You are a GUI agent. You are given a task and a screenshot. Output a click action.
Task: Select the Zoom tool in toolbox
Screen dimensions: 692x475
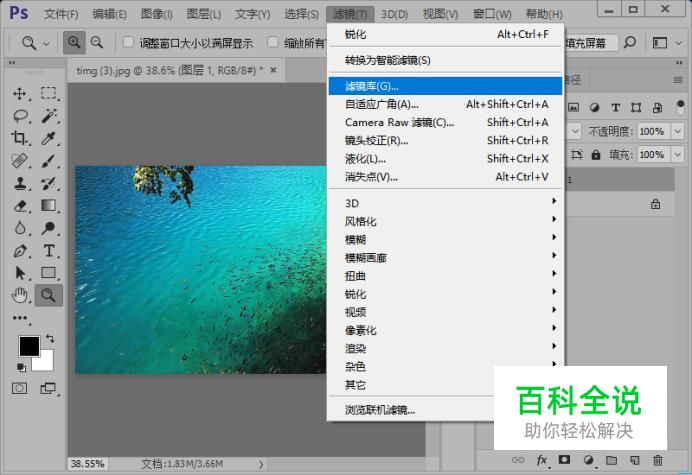[x=49, y=295]
